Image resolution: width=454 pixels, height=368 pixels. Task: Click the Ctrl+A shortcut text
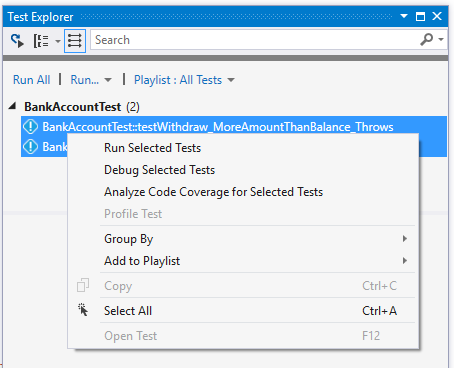tap(379, 311)
